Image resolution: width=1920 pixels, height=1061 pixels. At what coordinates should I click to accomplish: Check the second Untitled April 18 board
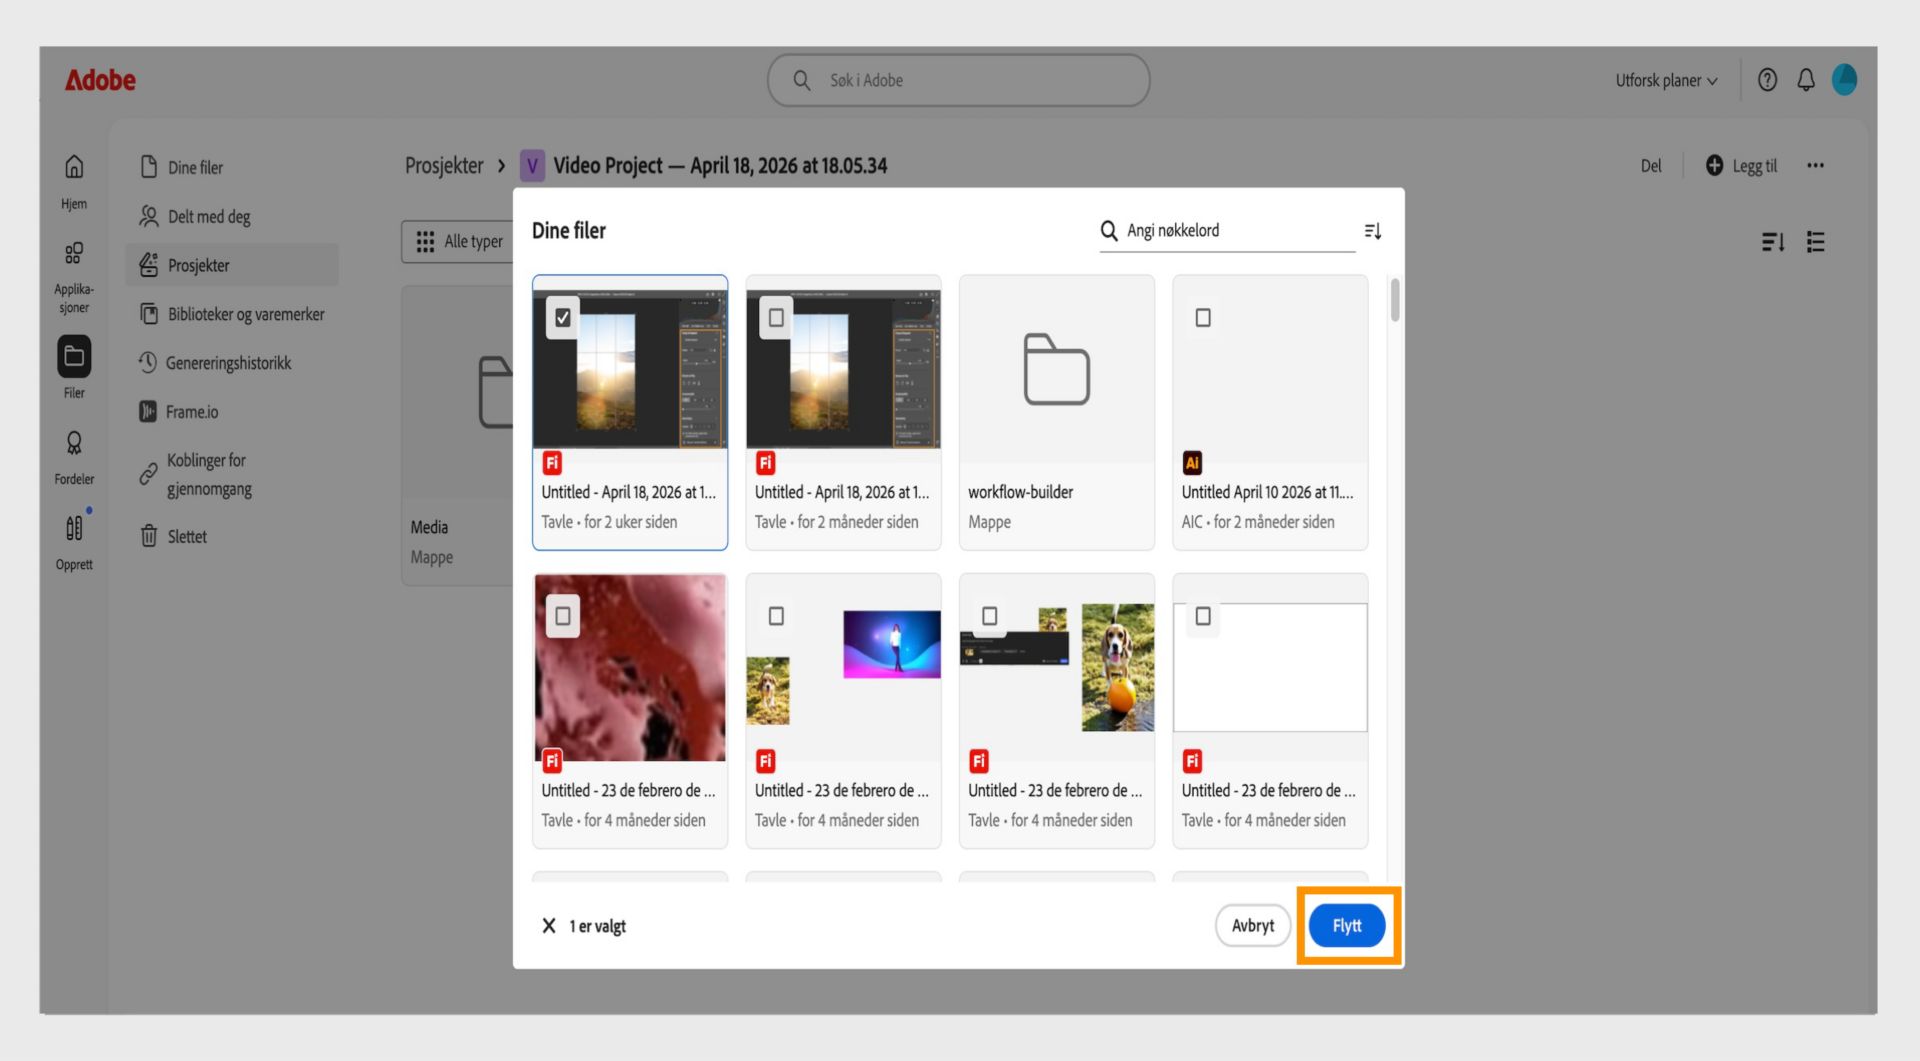776,318
